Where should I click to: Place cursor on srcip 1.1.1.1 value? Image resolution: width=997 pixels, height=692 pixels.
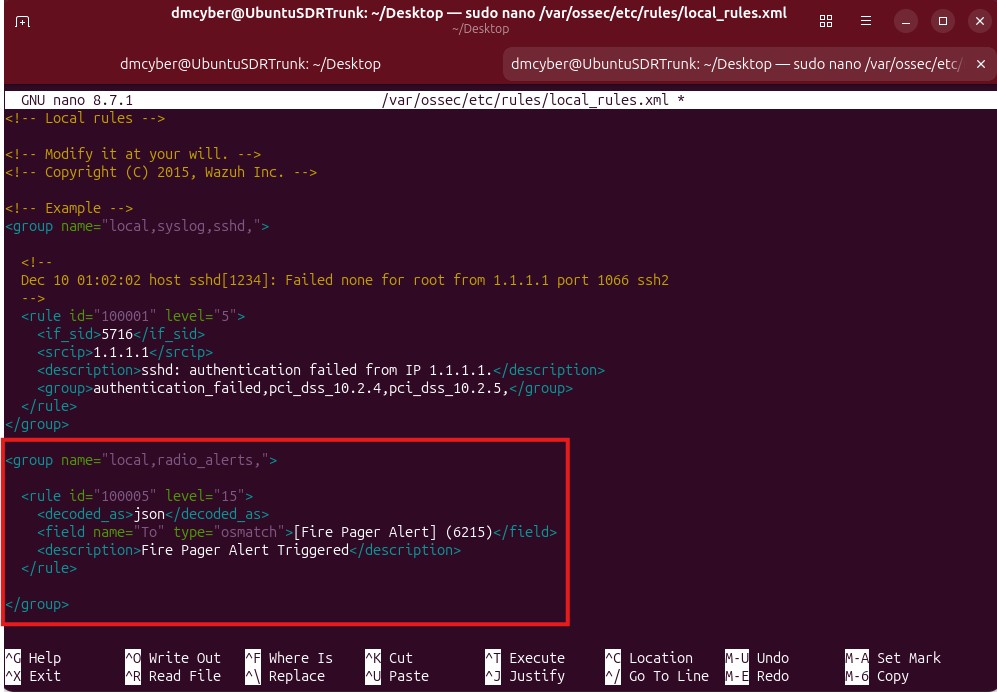coord(121,352)
